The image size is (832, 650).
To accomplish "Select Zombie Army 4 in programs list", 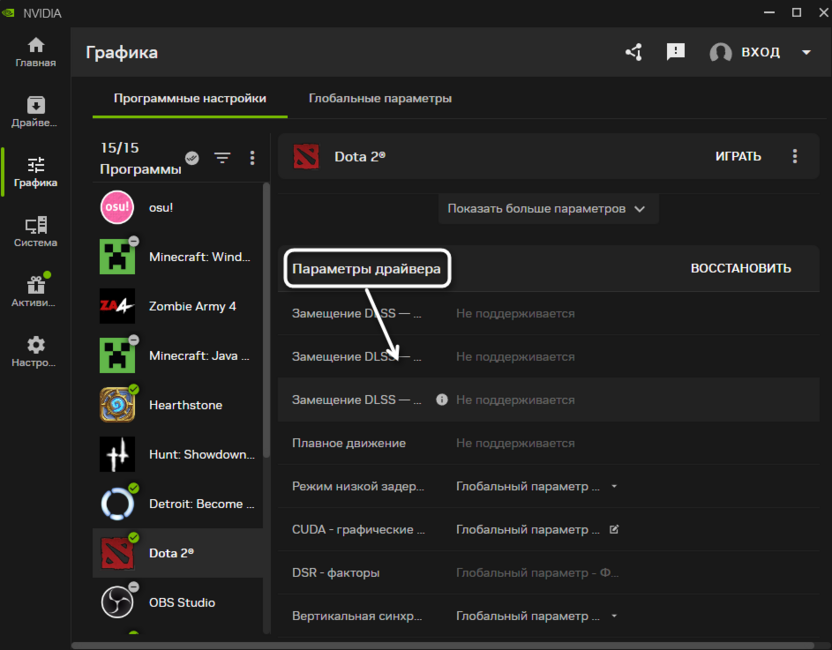I will point(178,306).
